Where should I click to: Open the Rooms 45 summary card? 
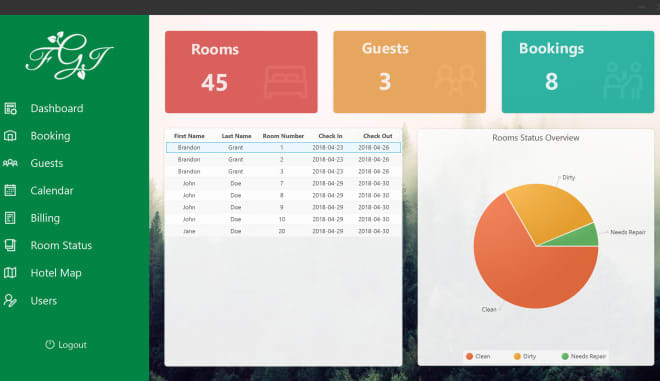click(241, 72)
